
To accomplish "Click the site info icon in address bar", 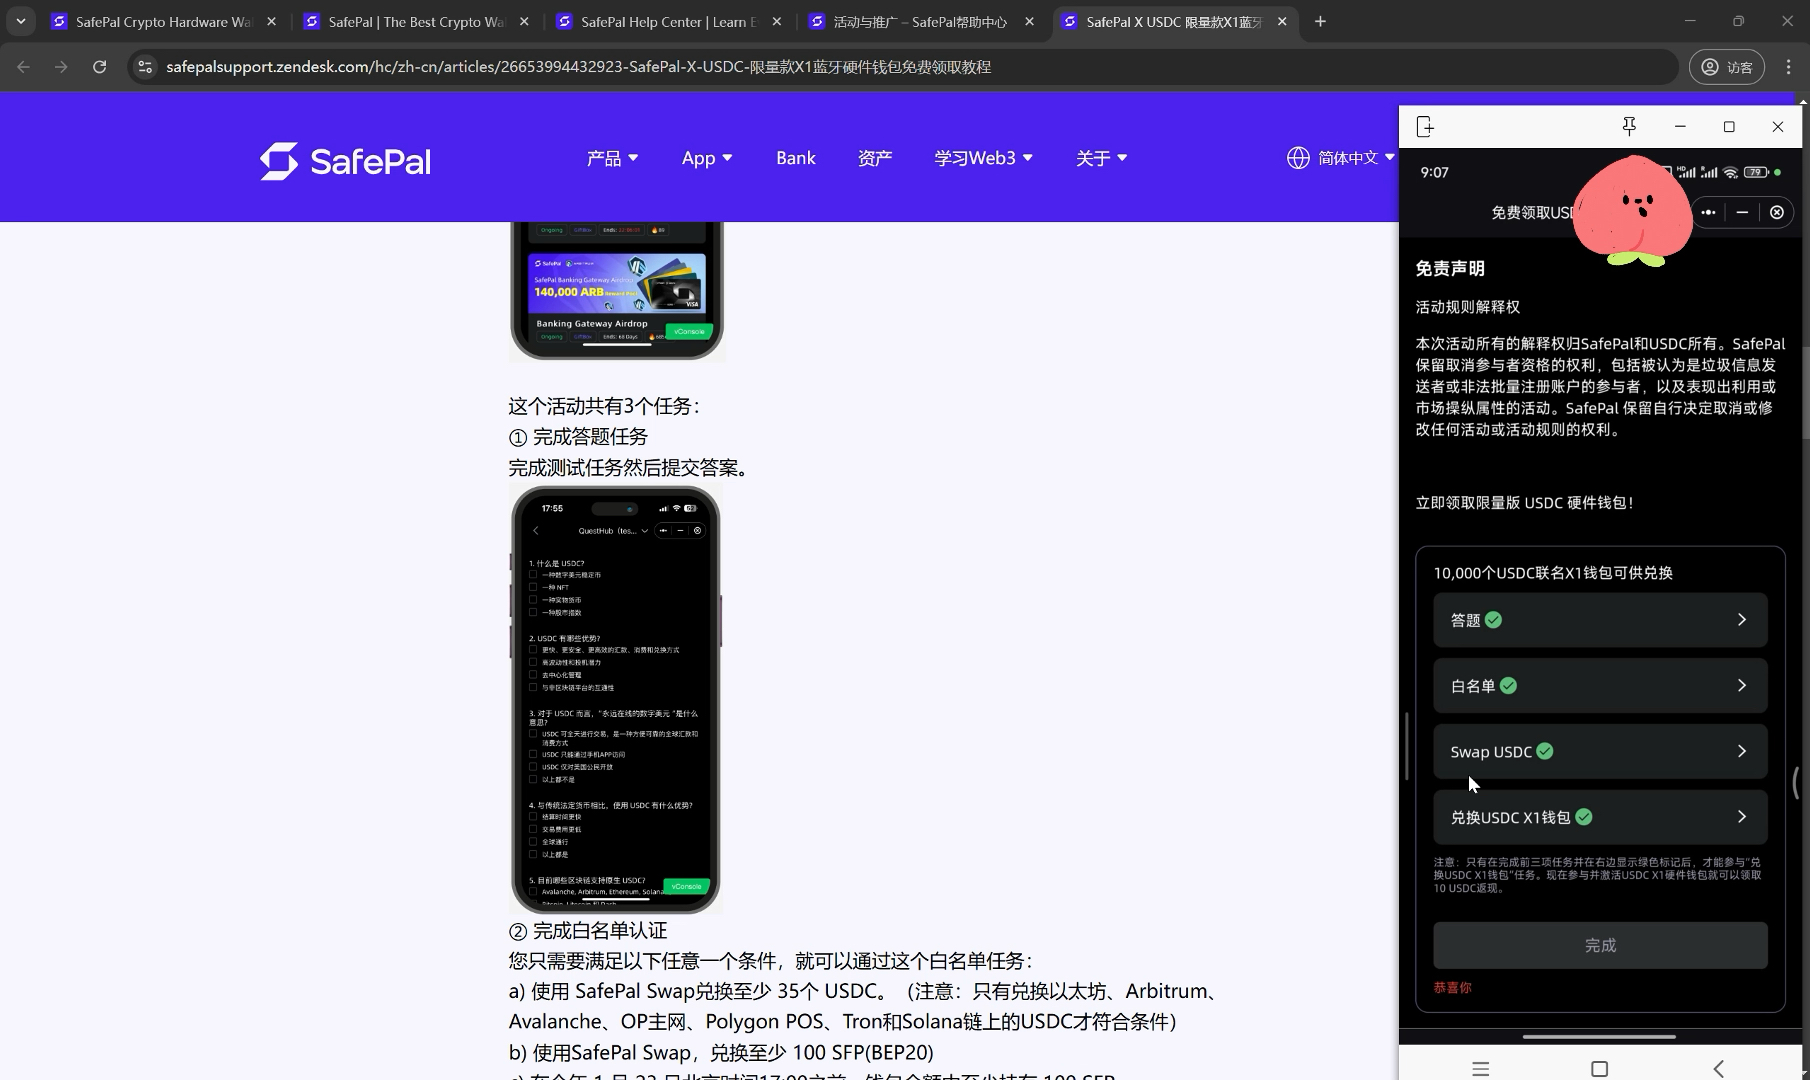I will 145,67.
